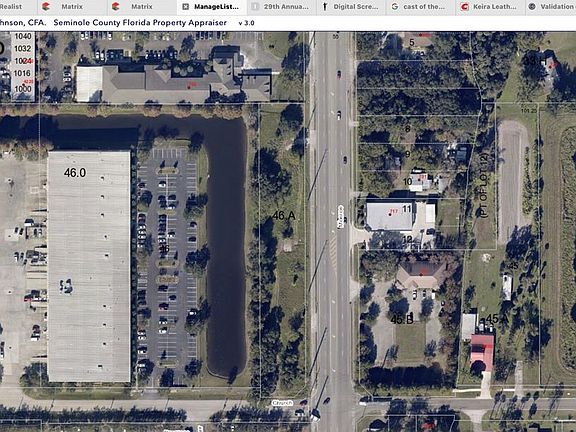Click the Google favicon on the cast tab

(x=395, y=6)
